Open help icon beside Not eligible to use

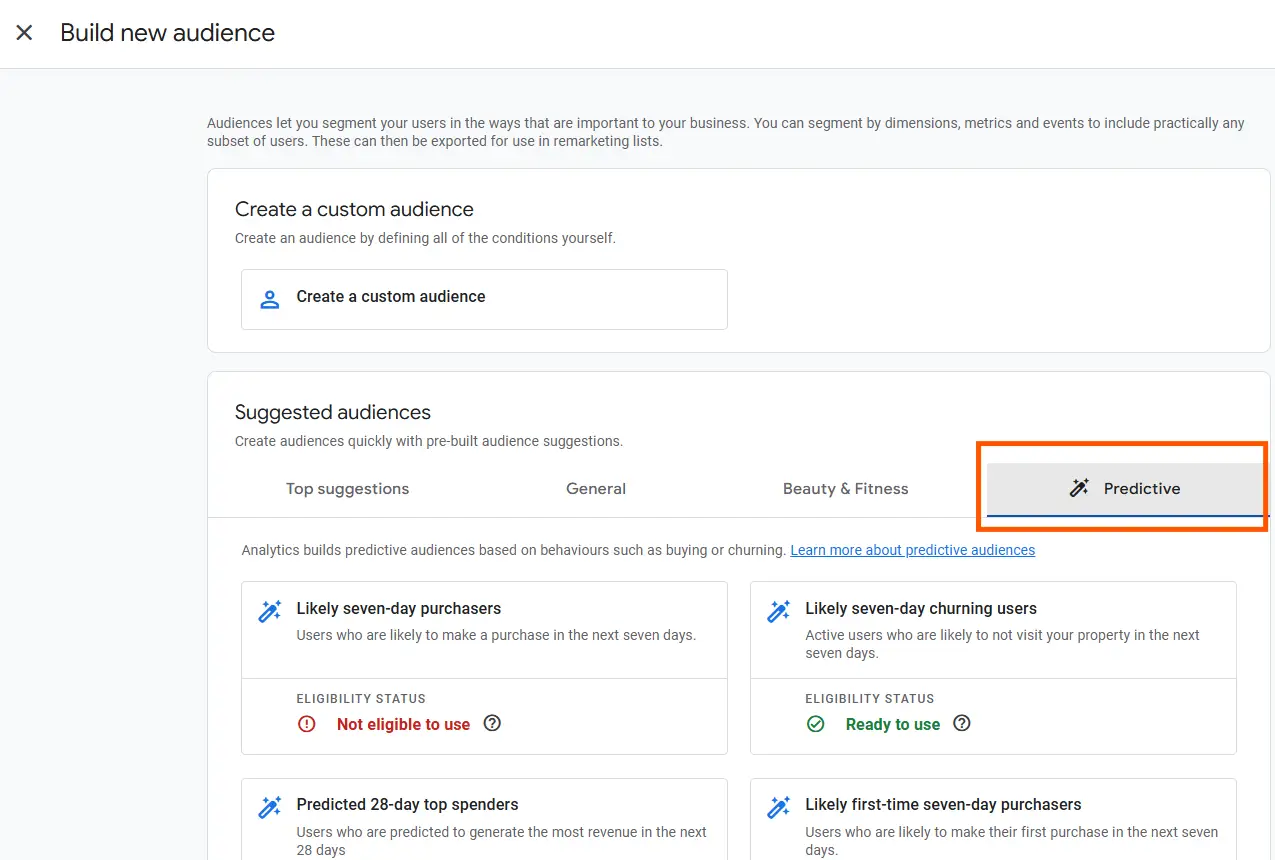tap(492, 723)
